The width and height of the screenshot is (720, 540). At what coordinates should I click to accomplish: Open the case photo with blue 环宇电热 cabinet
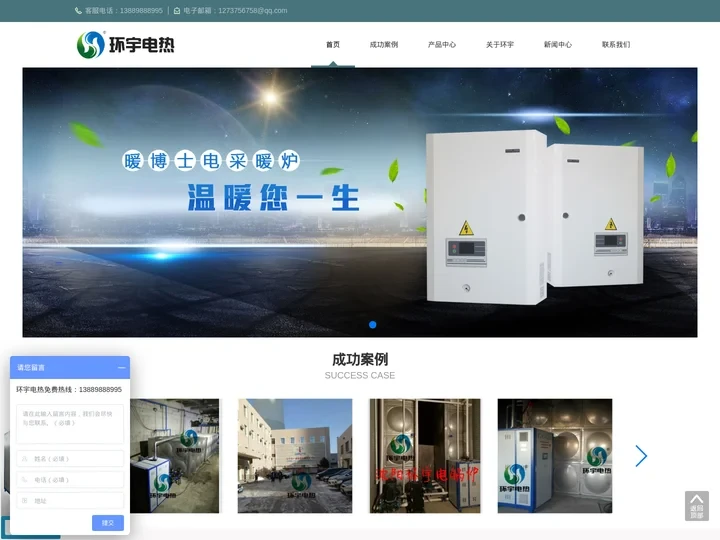click(555, 456)
